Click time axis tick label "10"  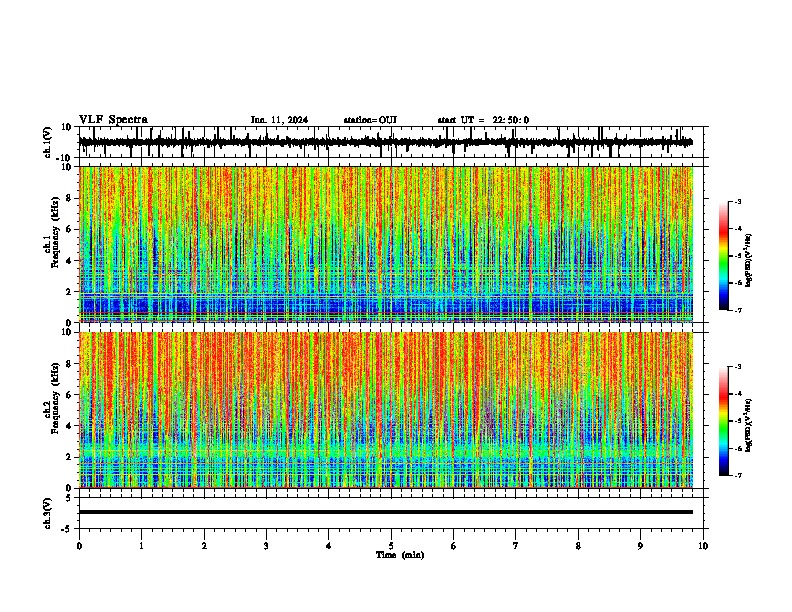click(703, 546)
